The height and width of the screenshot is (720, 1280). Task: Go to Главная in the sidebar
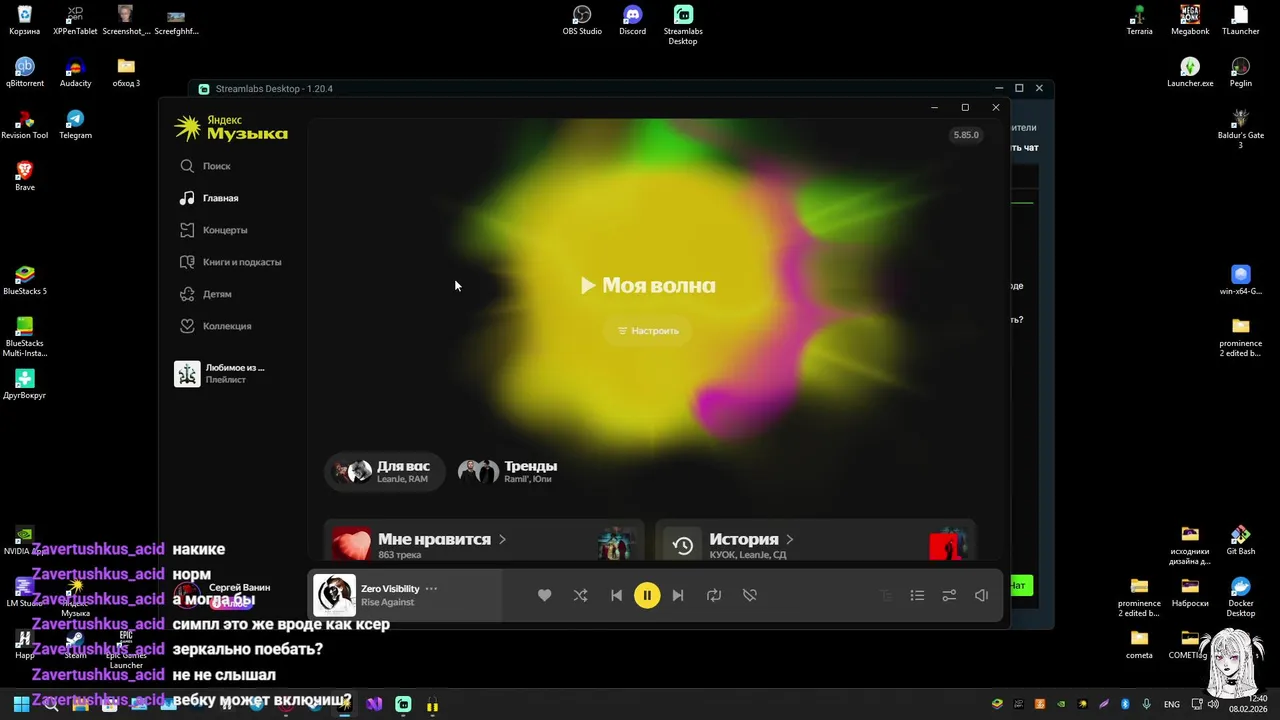208,198
